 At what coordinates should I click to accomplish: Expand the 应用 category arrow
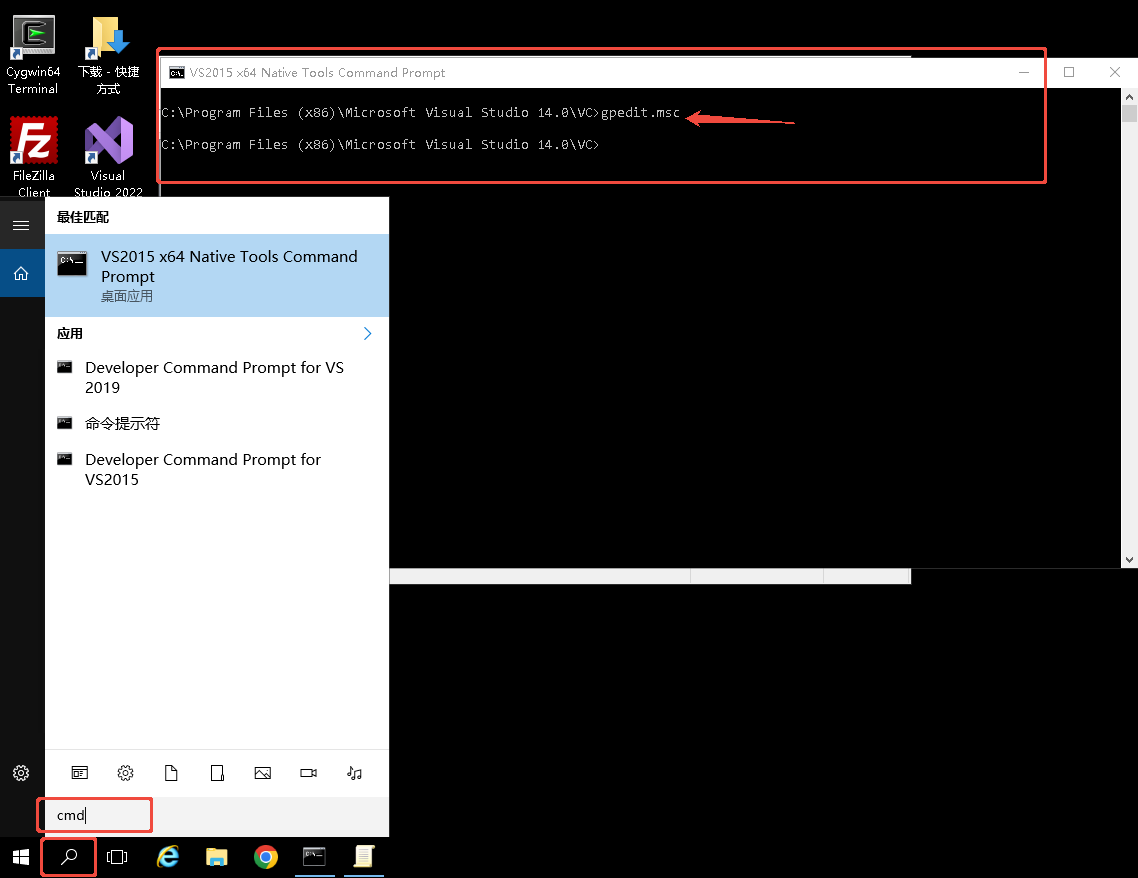coord(367,334)
